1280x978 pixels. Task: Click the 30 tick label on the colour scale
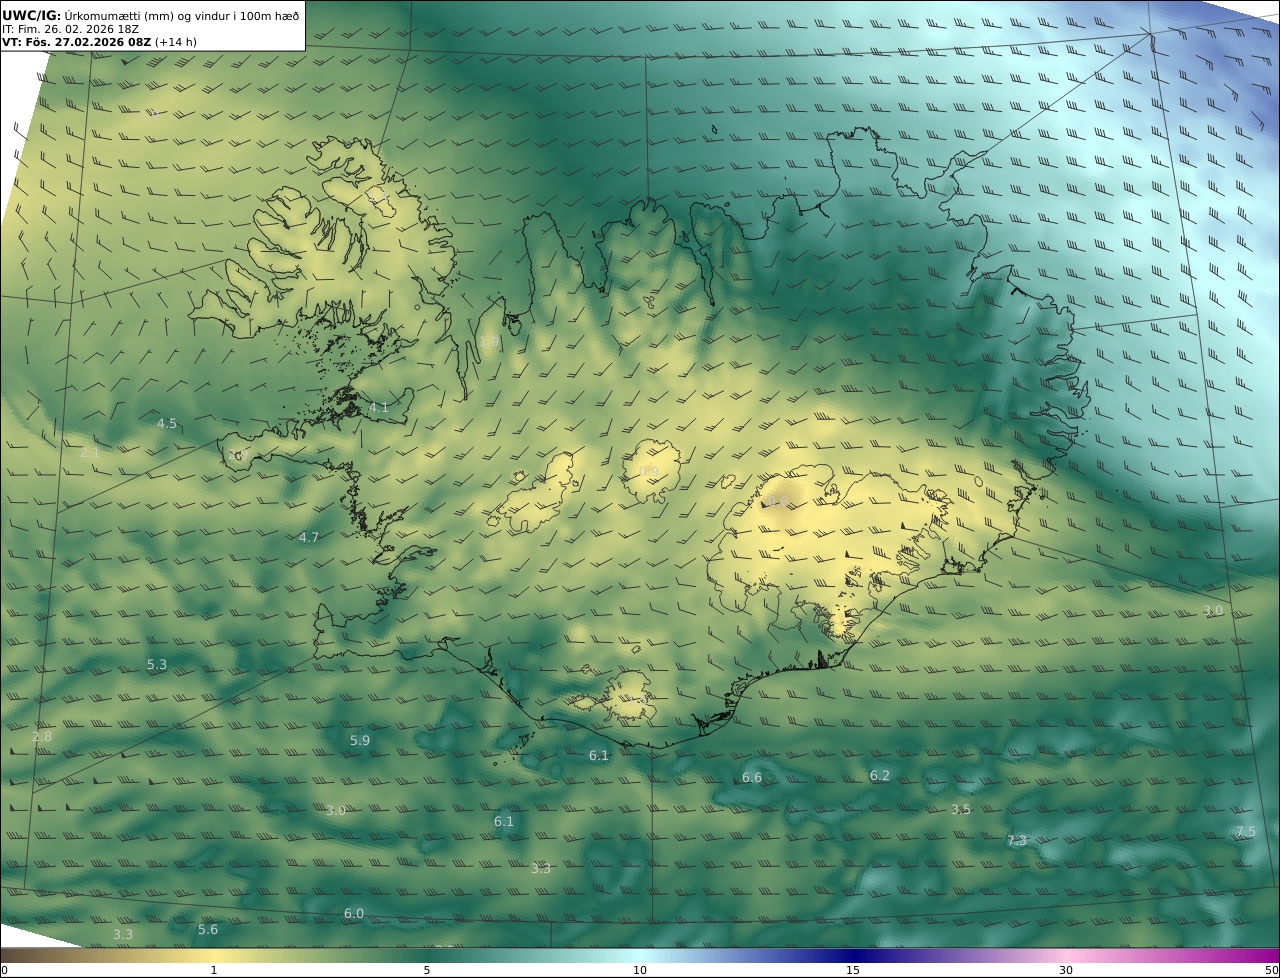coord(1066,971)
